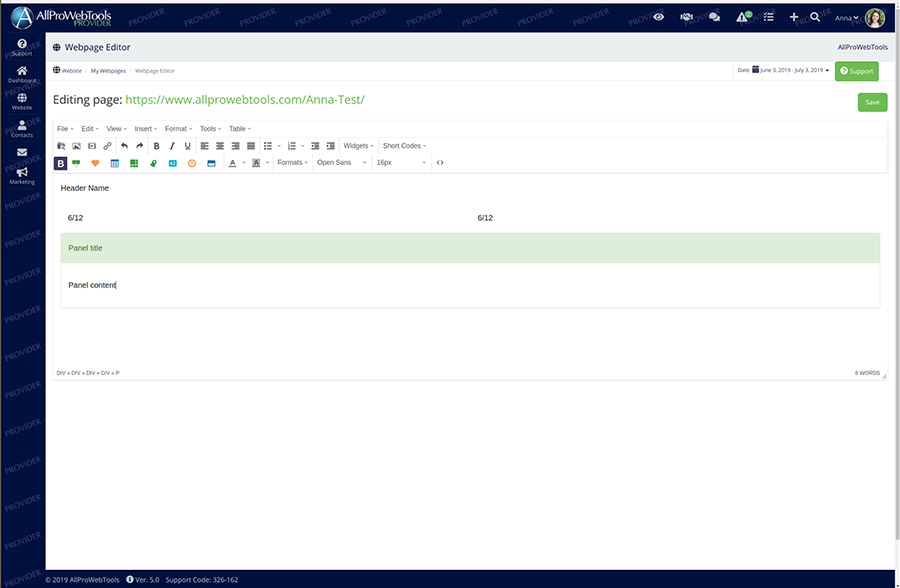Align text left

[x=204, y=146]
